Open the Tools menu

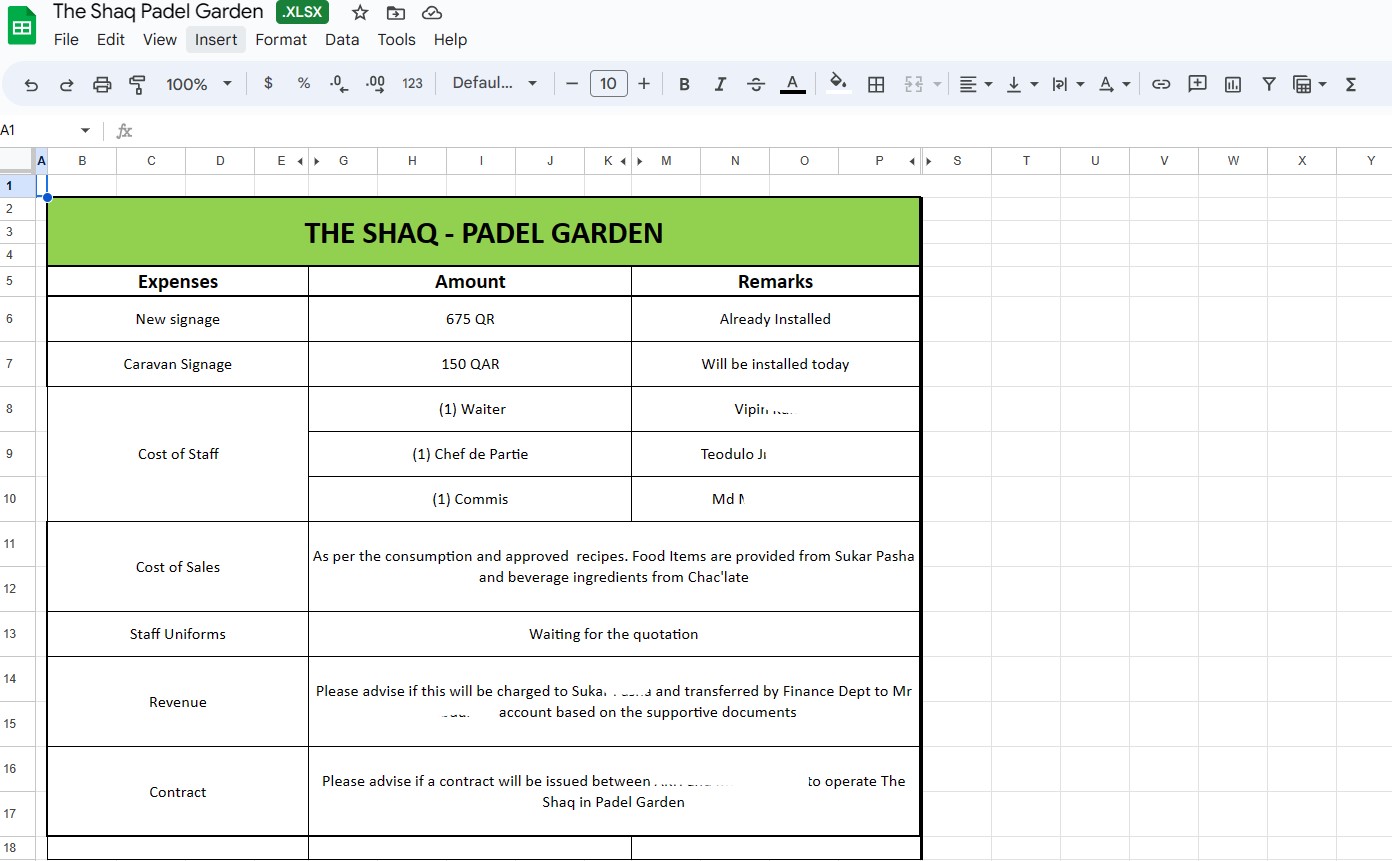(x=396, y=40)
